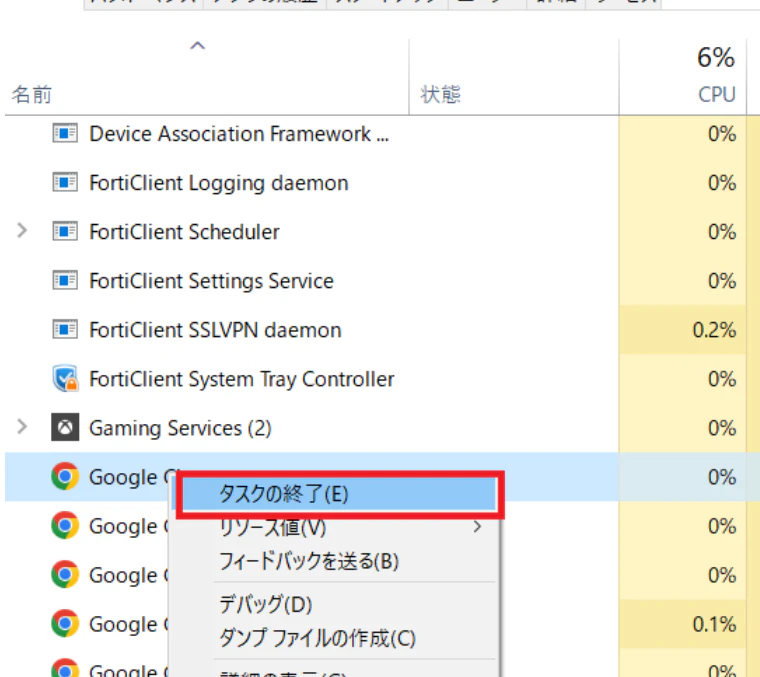Viewport: 760px width, 677px height.
Task: Click the FortiClient Scheduler process icon
Action: (x=65, y=231)
